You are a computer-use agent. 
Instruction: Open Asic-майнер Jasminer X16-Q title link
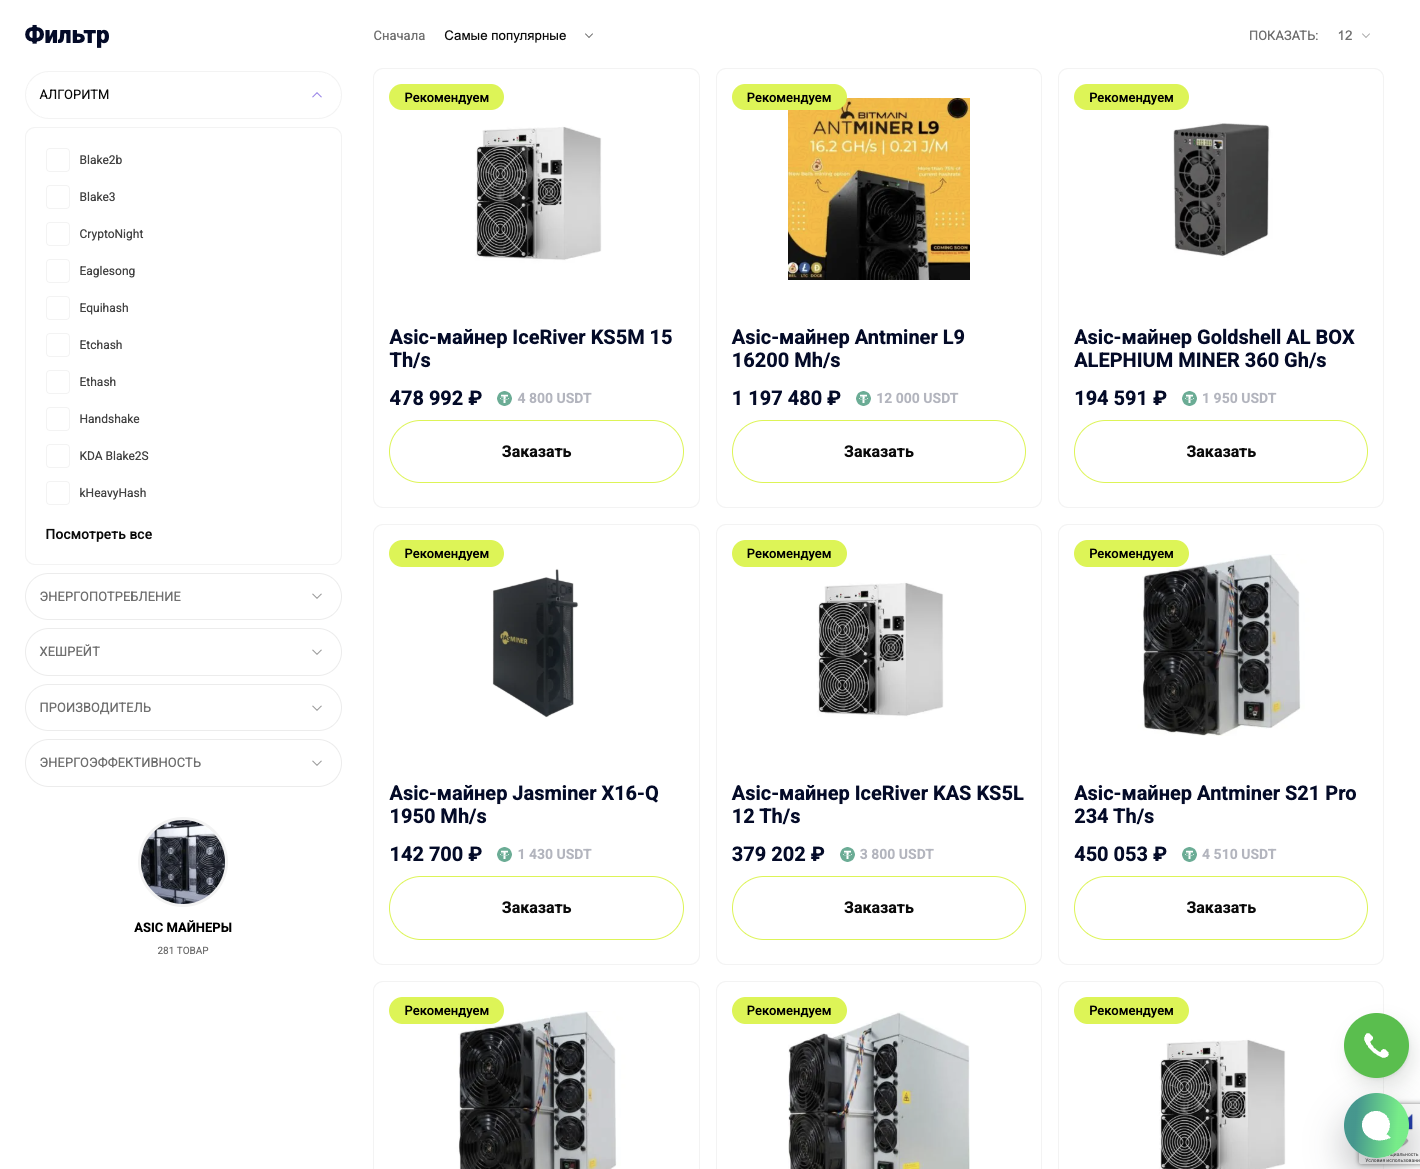coord(524,805)
